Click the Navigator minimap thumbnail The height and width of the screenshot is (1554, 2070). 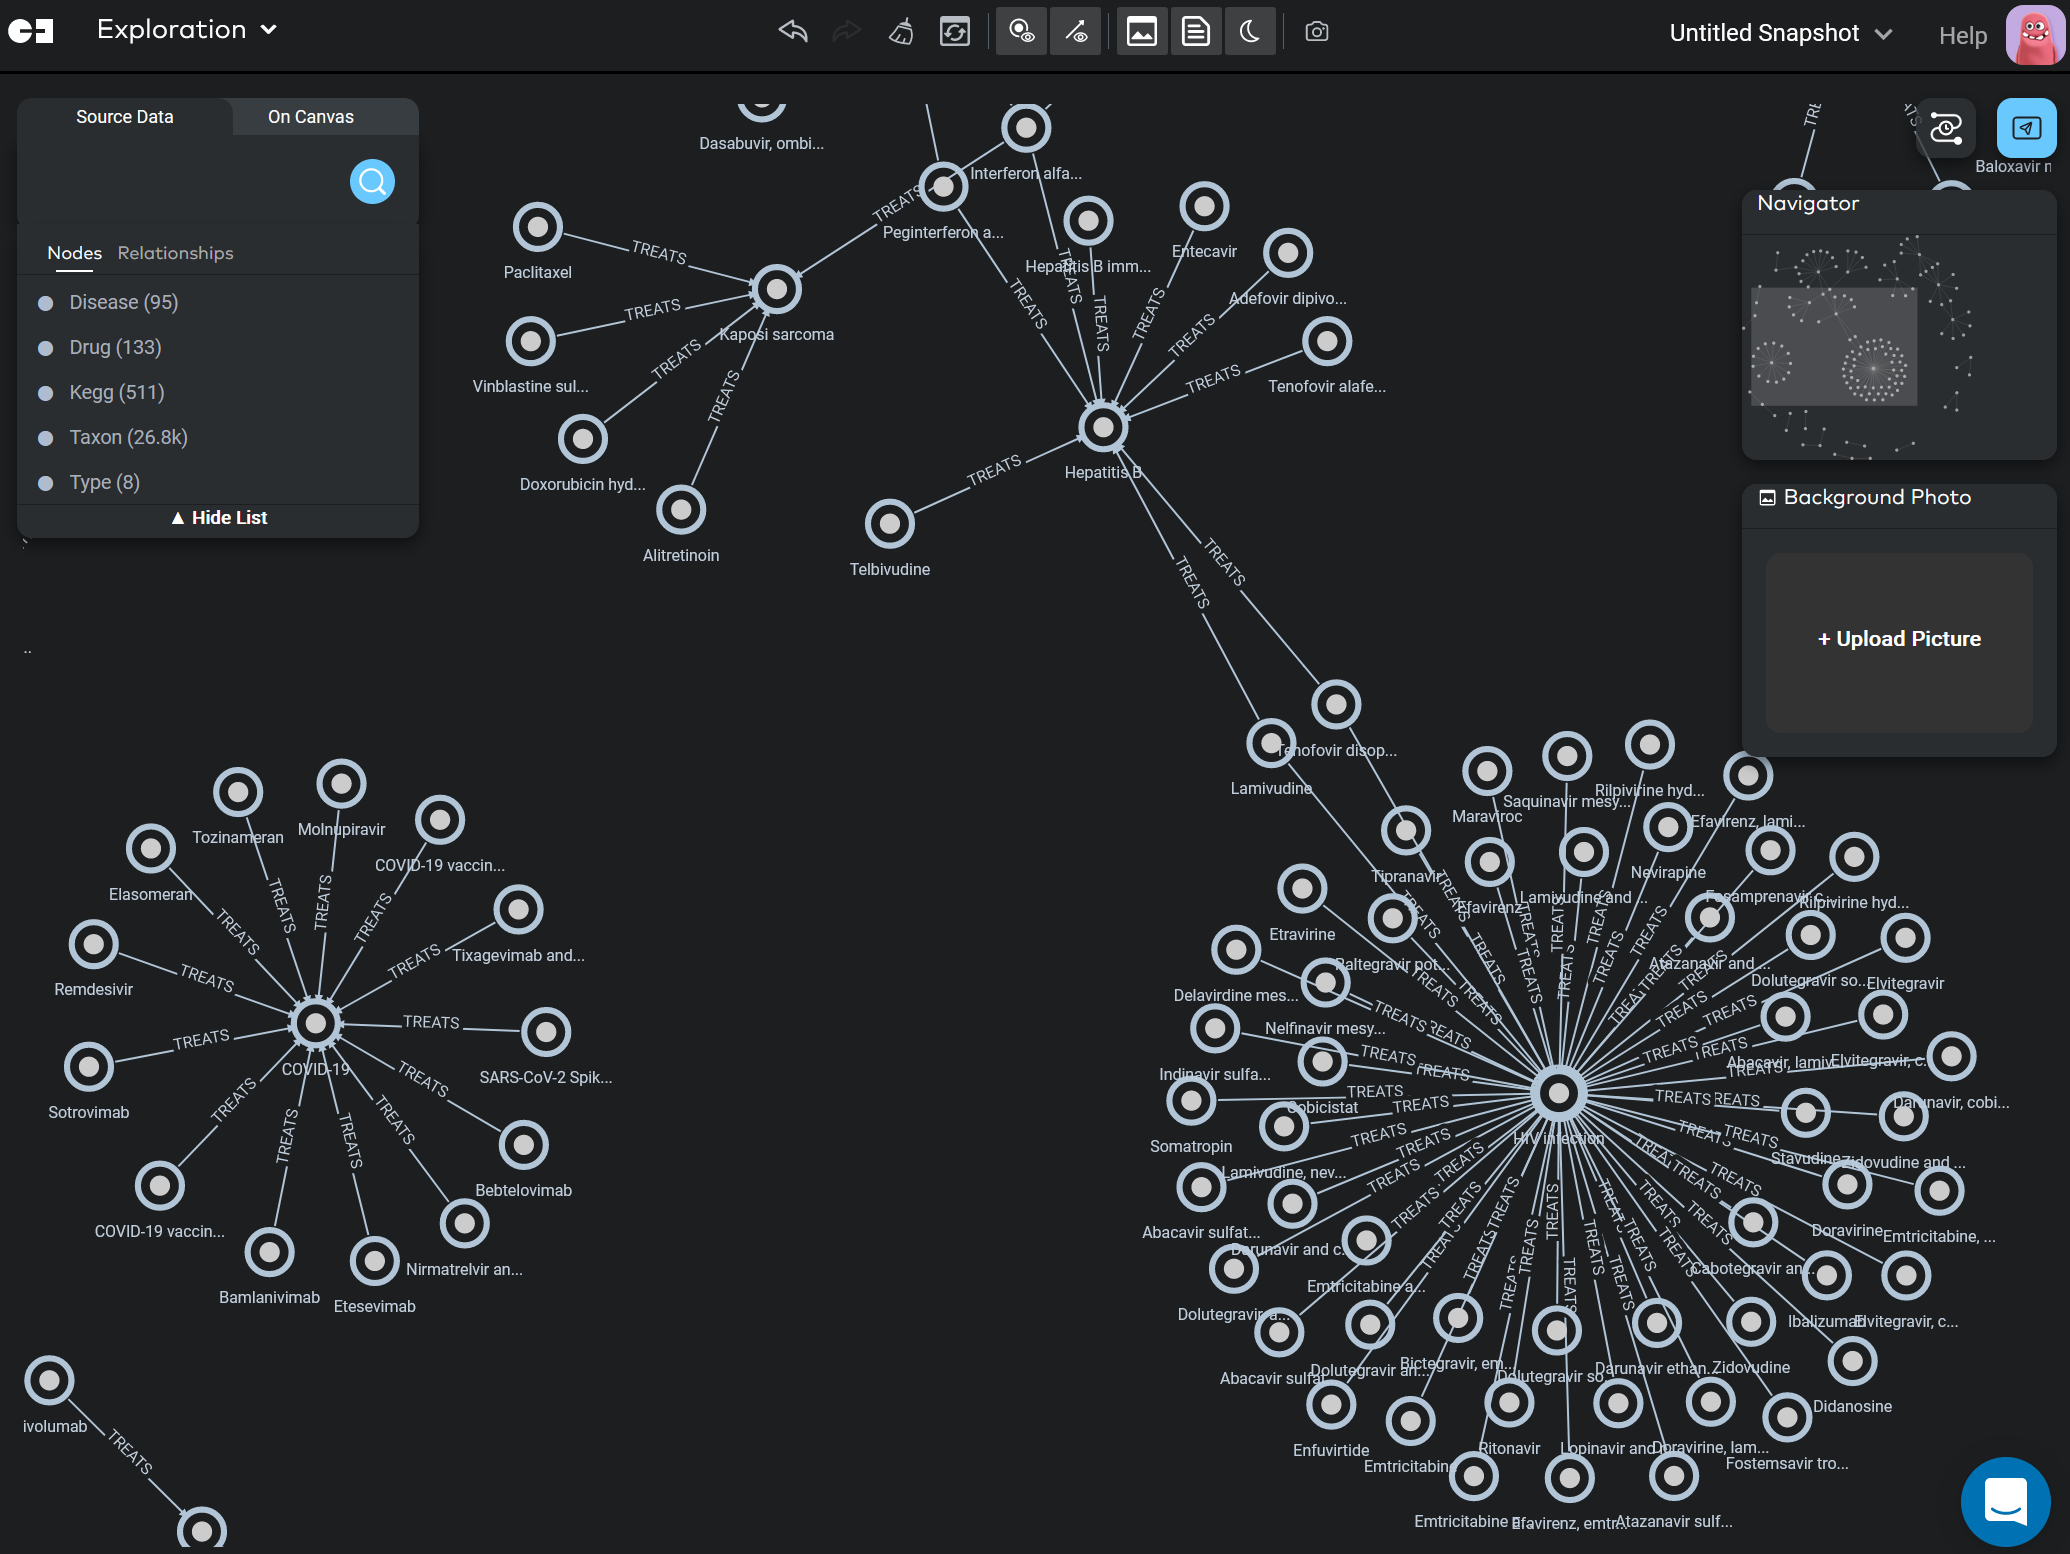pos(1899,346)
